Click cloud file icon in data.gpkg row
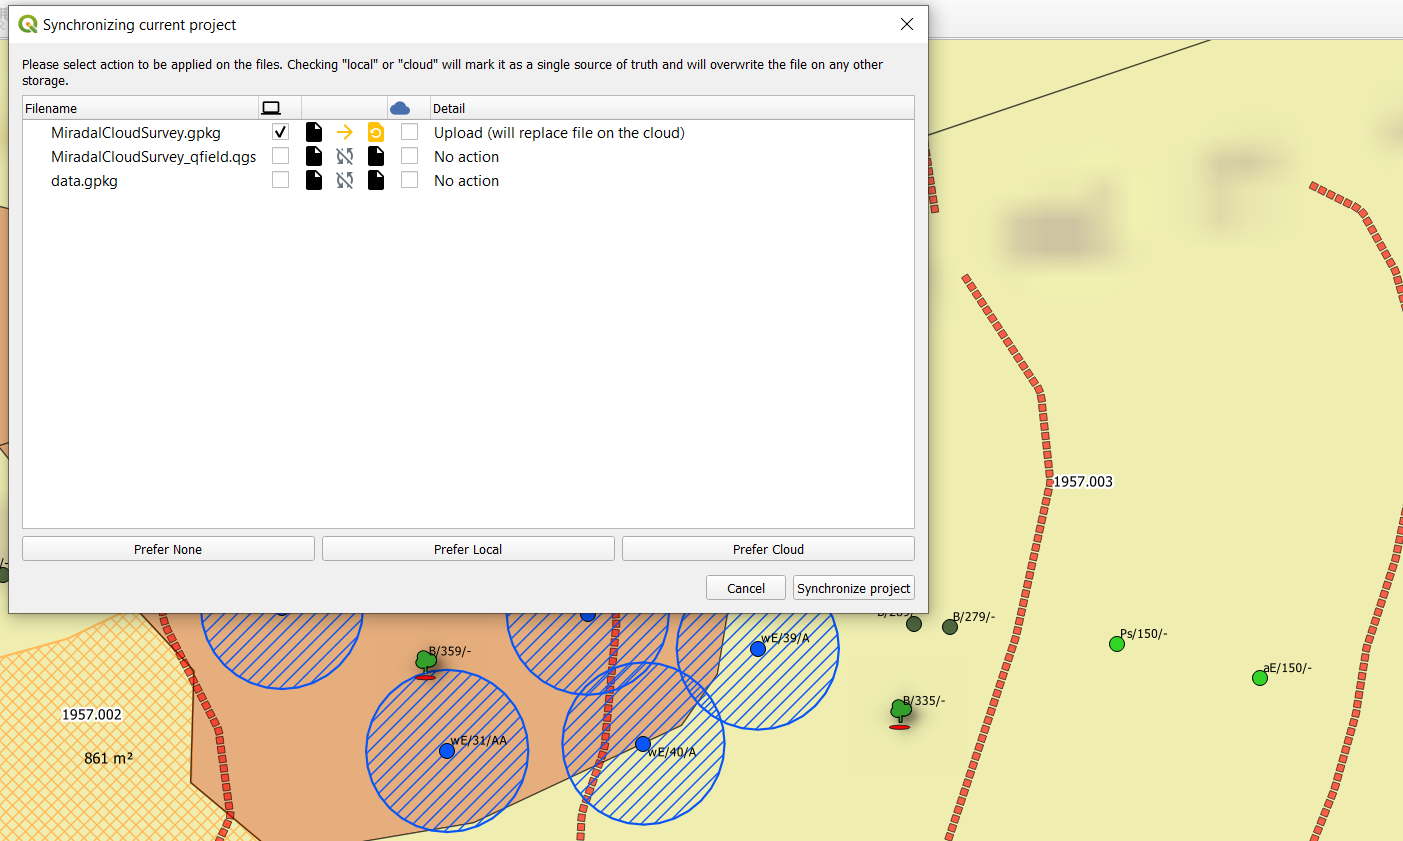 (x=376, y=180)
